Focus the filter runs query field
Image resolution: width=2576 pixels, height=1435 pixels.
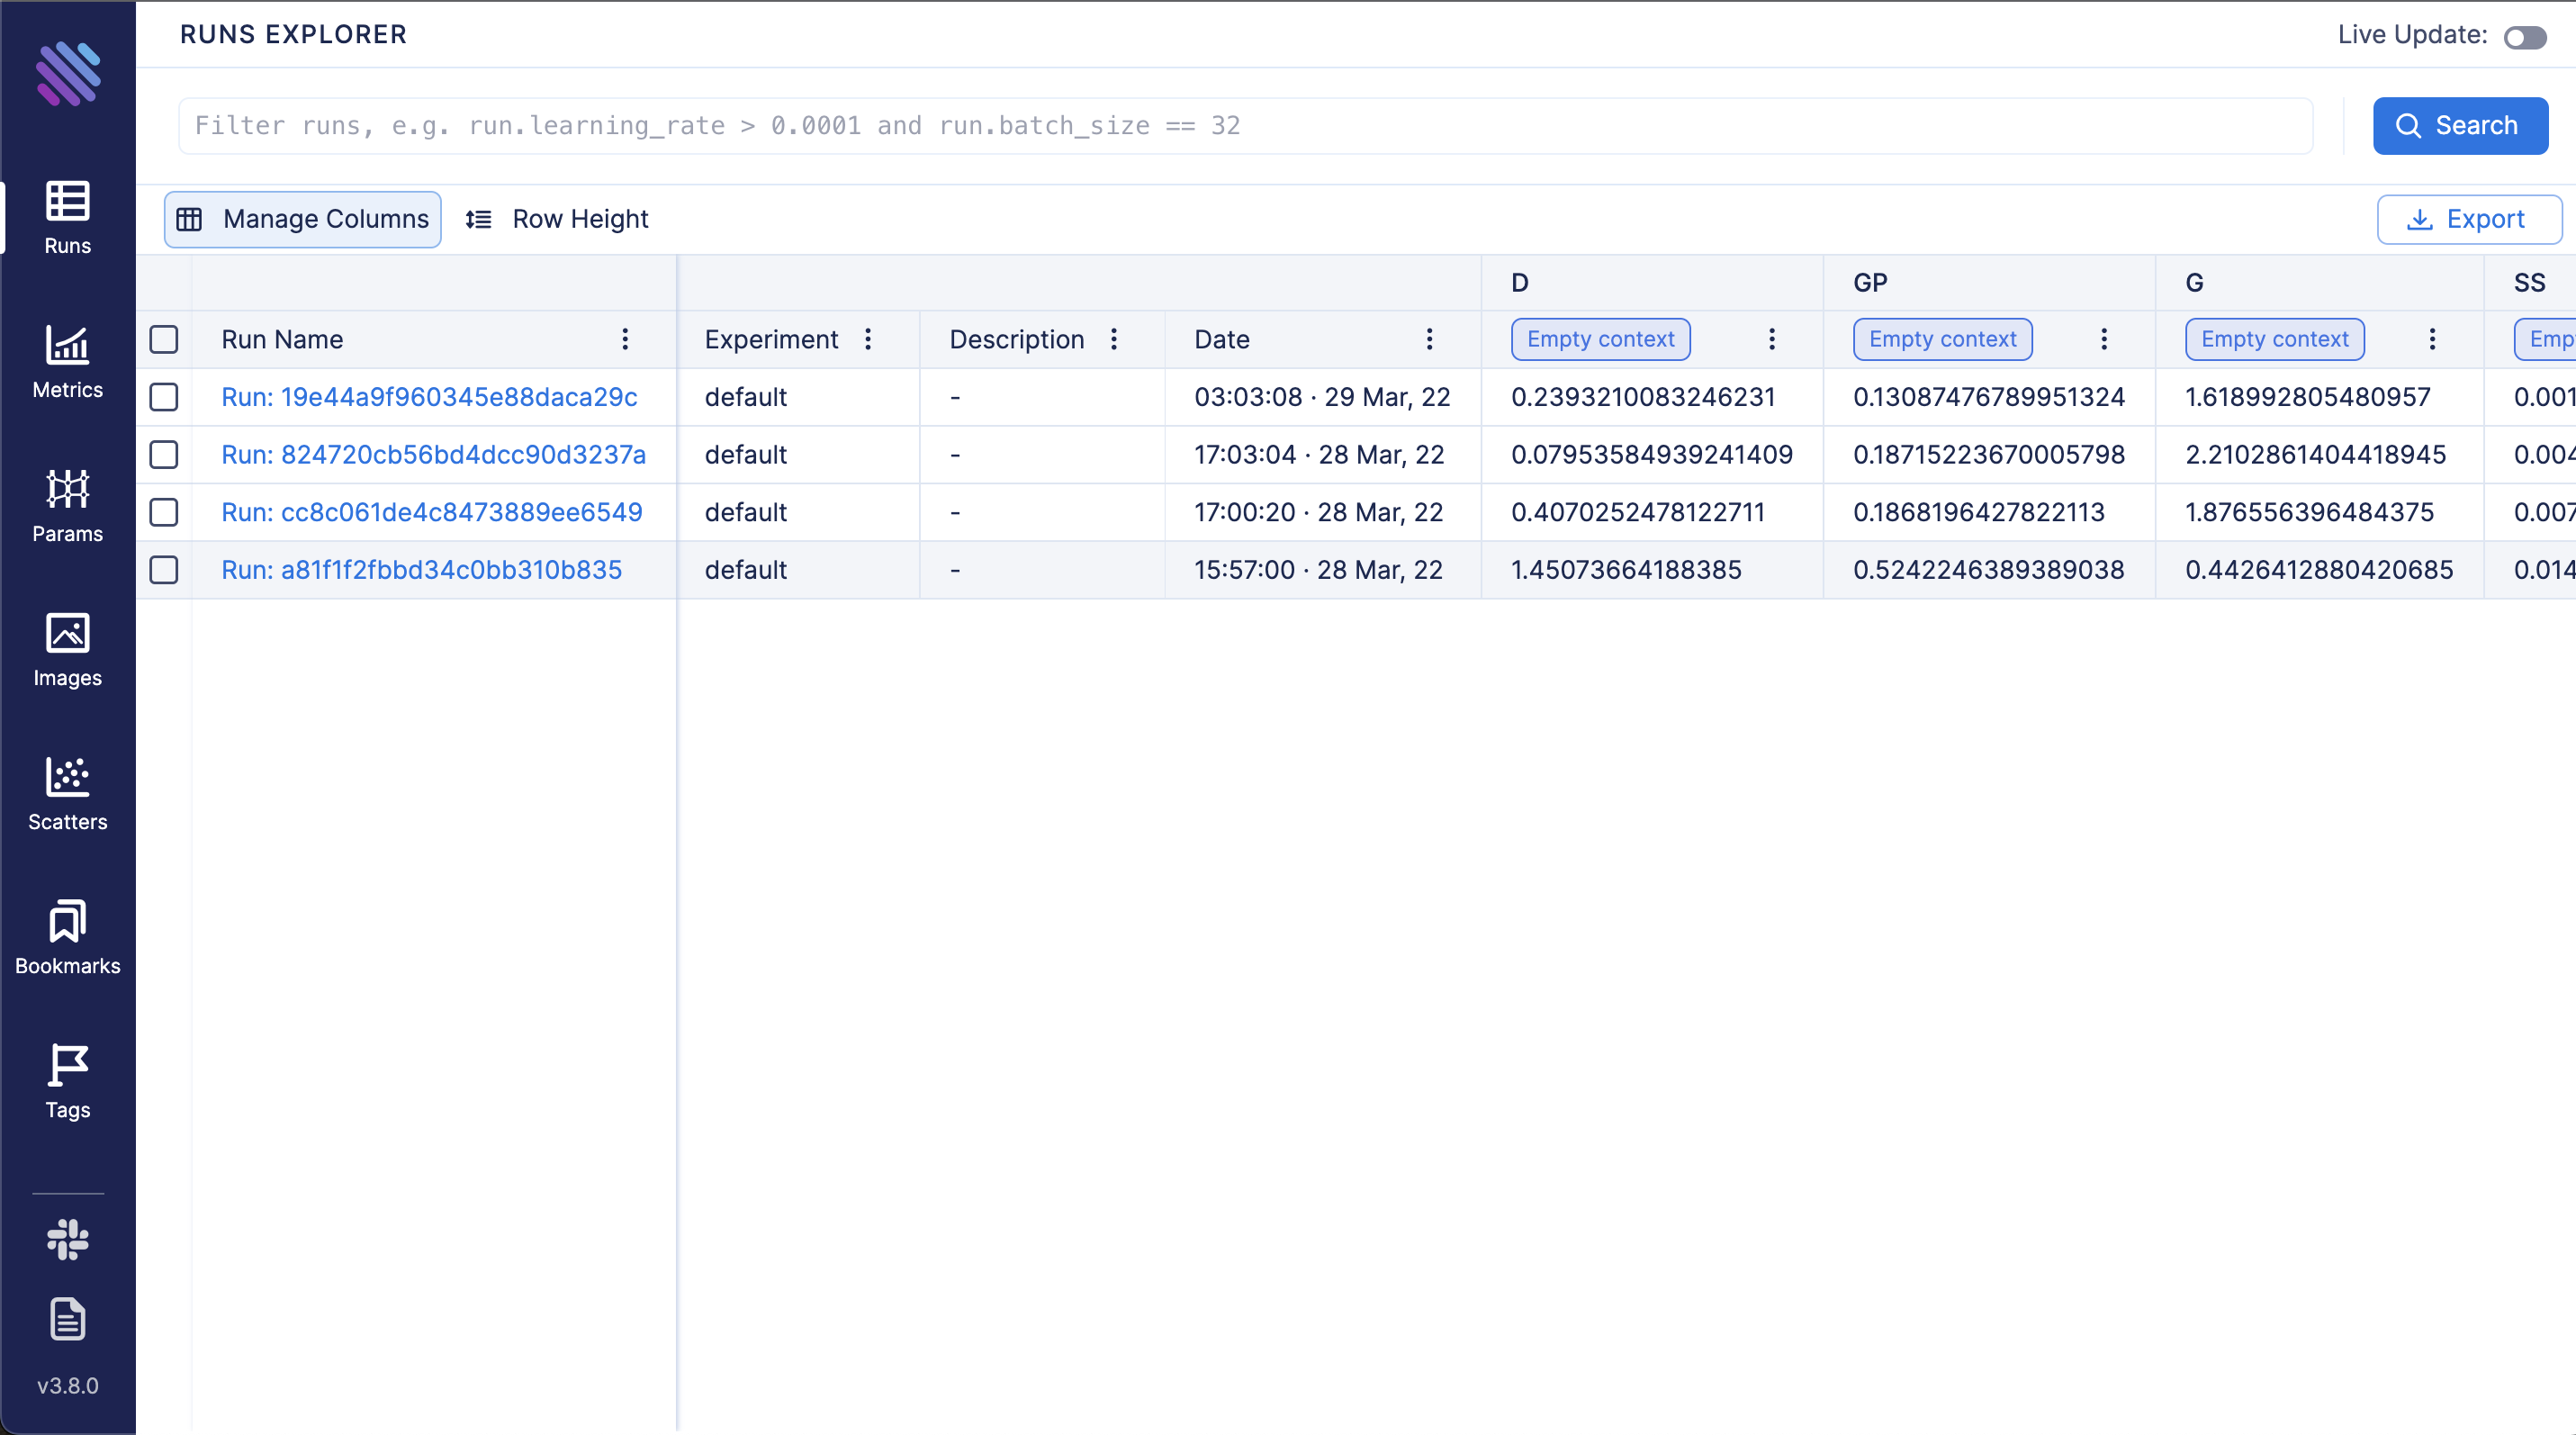click(1245, 125)
